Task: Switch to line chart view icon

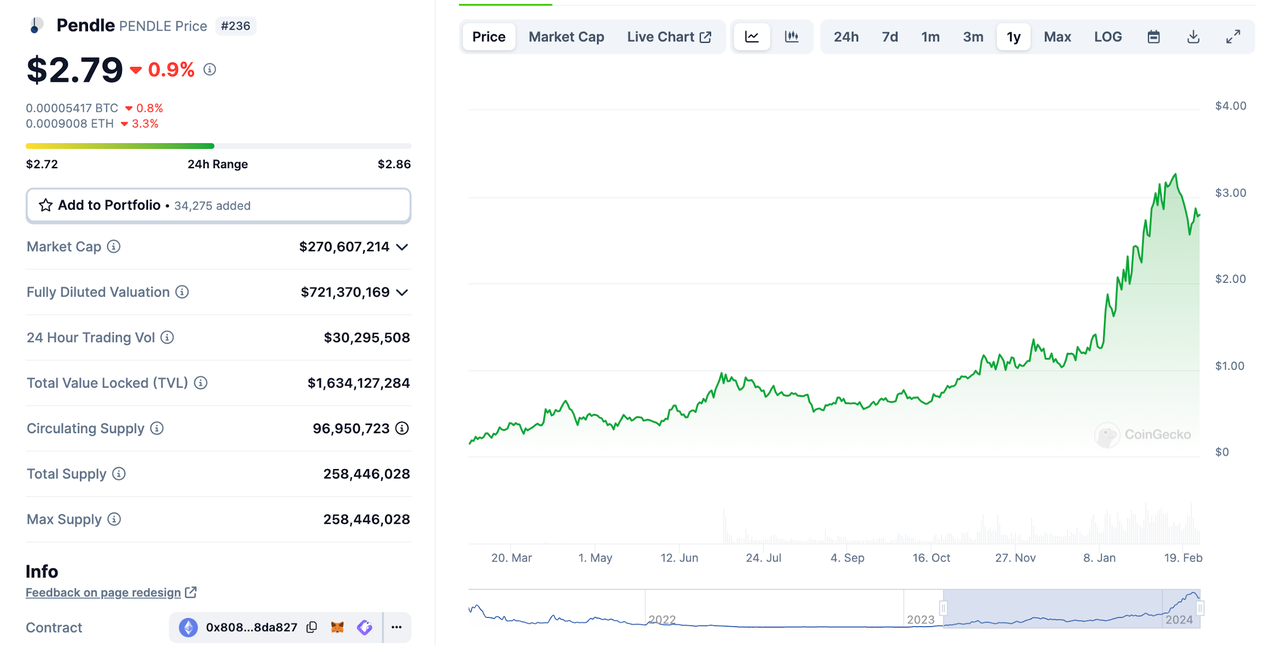Action: [752, 37]
